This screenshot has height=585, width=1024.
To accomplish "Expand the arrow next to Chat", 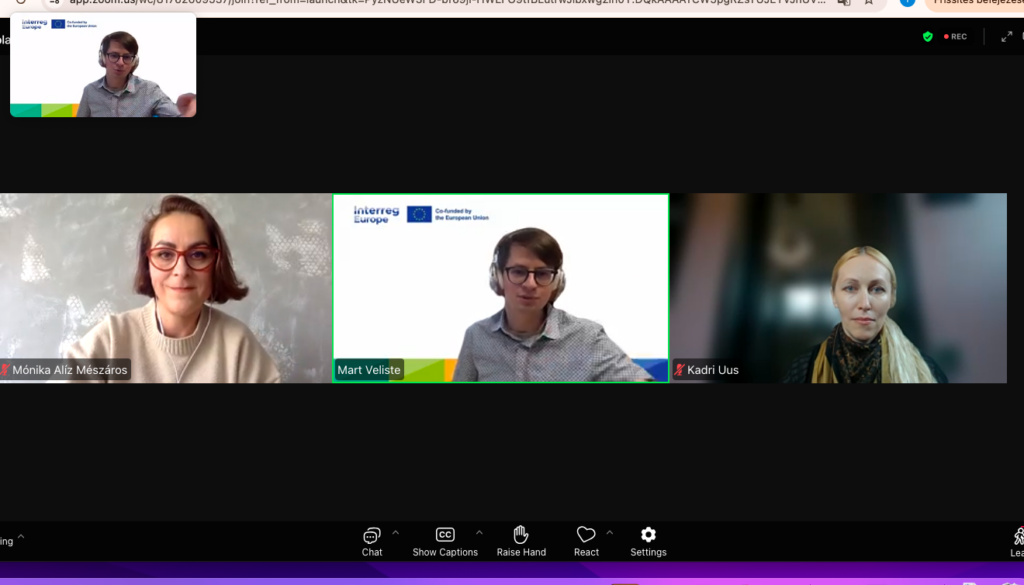I will [x=396, y=533].
